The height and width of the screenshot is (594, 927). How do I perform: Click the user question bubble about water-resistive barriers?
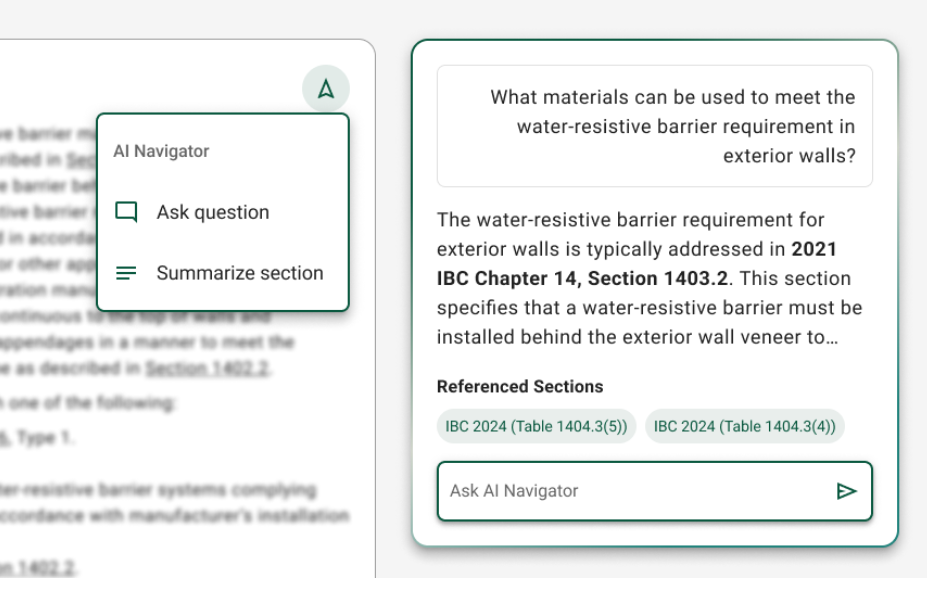[654, 126]
